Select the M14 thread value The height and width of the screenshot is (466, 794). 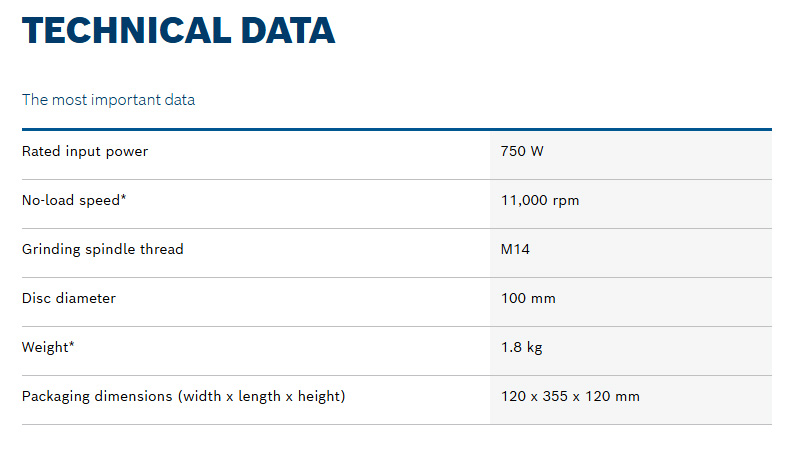(515, 250)
